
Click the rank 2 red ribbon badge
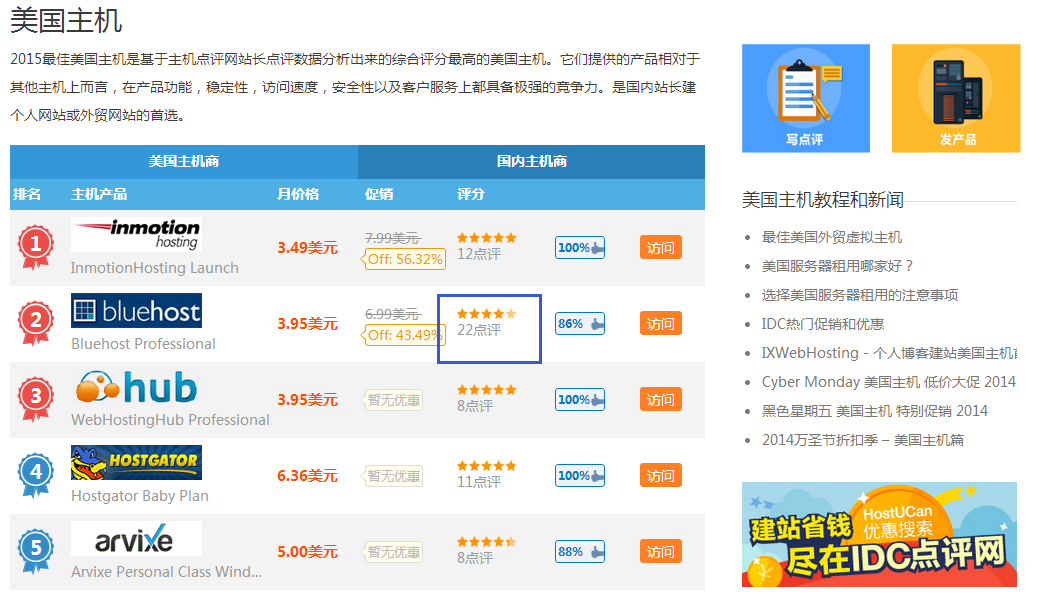(36, 323)
